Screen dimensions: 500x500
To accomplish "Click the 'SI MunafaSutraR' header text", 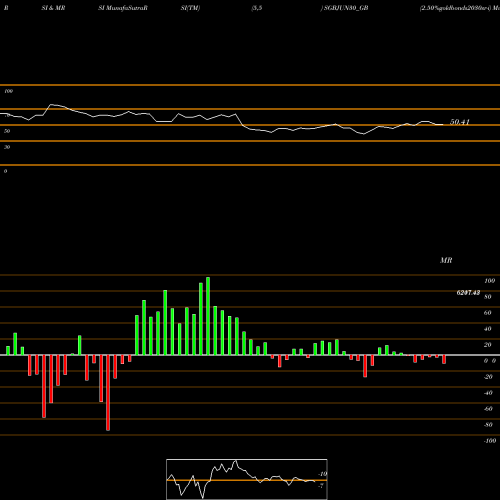I will click(x=123, y=8).
